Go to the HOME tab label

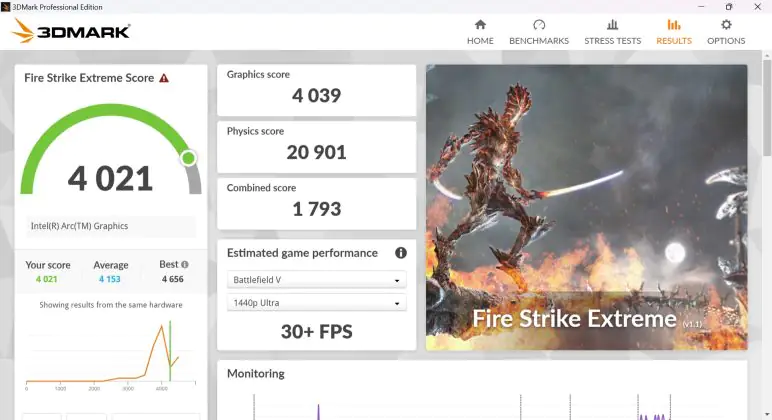[x=480, y=41]
